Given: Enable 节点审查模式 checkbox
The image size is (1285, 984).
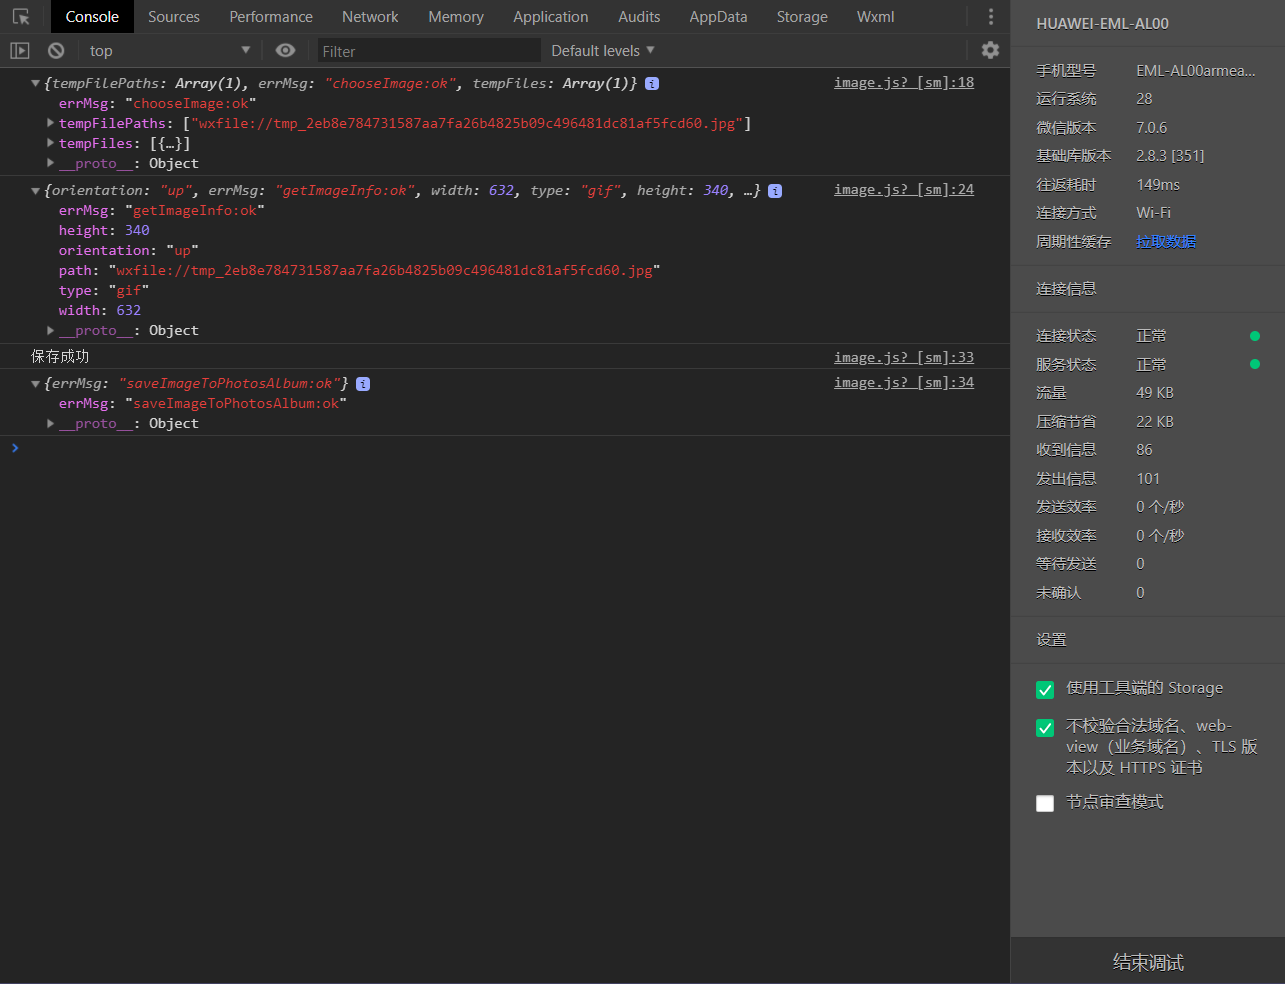Looking at the screenshot, I should (x=1045, y=803).
